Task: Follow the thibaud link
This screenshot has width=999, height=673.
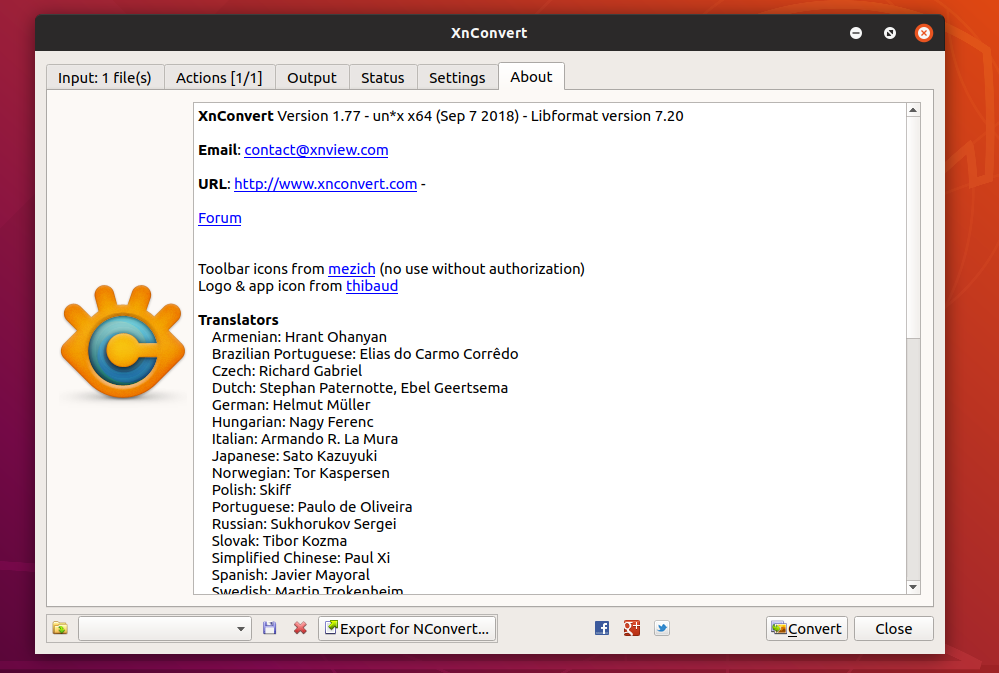Action: pyautogui.click(x=372, y=286)
